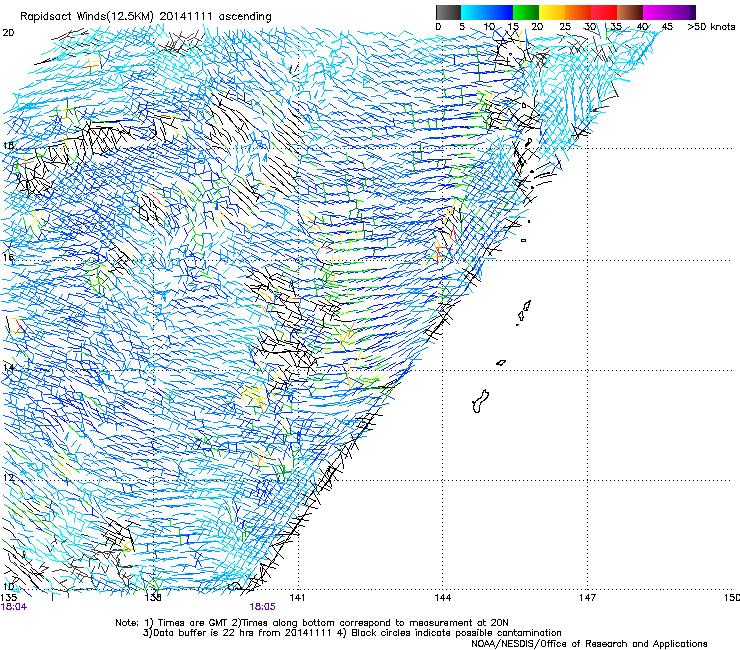Screen dimensions: 740x650
Task: Pick the gray 0-5 knots legend segment
Action: pyautogui.click(x=448, y=12)
